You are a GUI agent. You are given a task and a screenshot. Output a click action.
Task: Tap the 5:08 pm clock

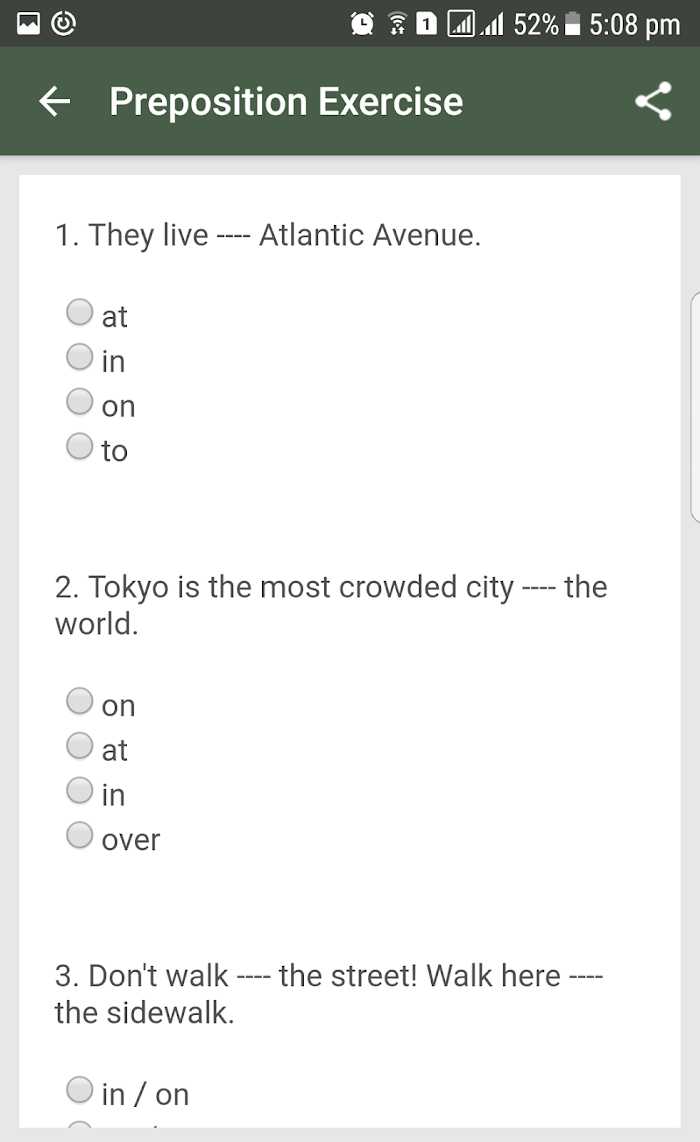click(634, 25)
